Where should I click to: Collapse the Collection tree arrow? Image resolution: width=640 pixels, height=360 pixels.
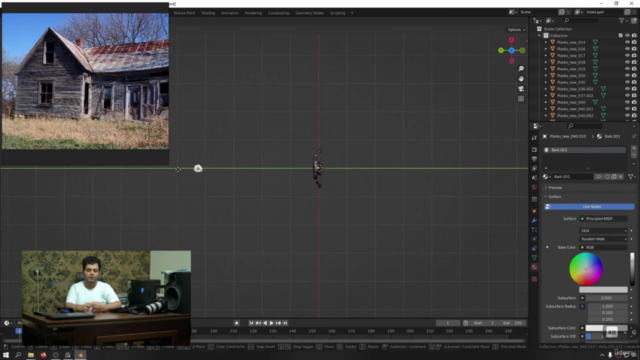(x=540, y=36)
